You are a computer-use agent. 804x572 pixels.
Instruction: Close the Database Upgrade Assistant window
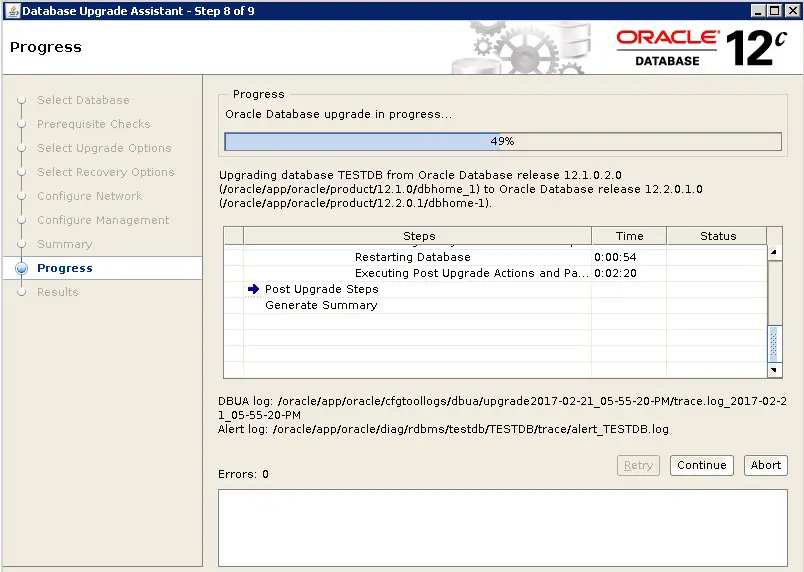792,11
